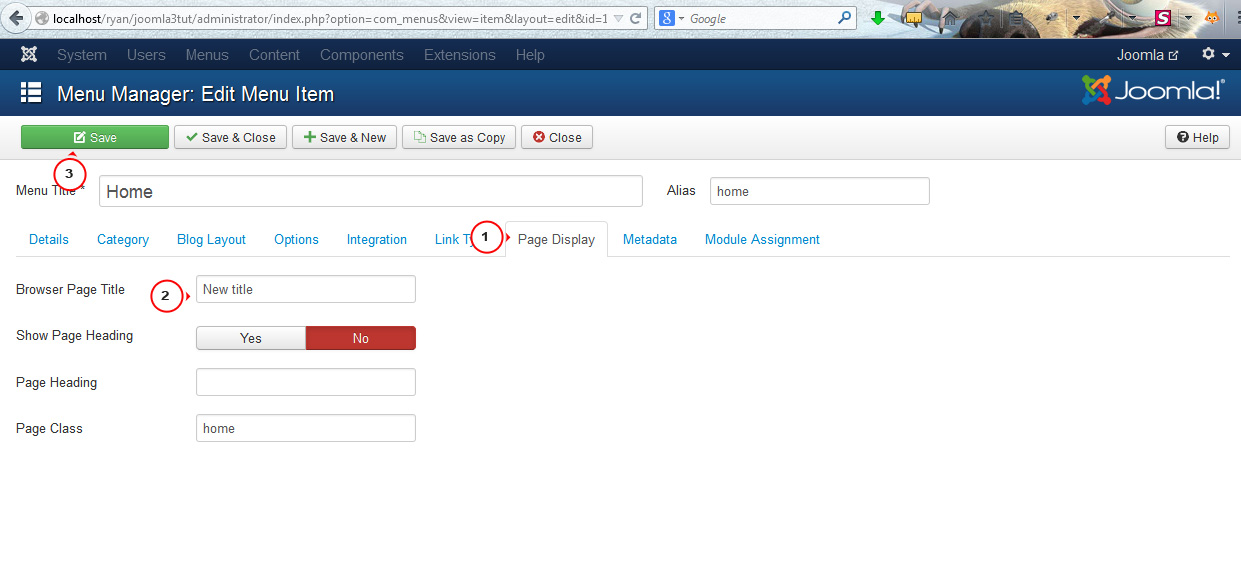Click the eyedropper color picker icon
This screenshot has height=583, width=1241.
(x=1107, y=17)
